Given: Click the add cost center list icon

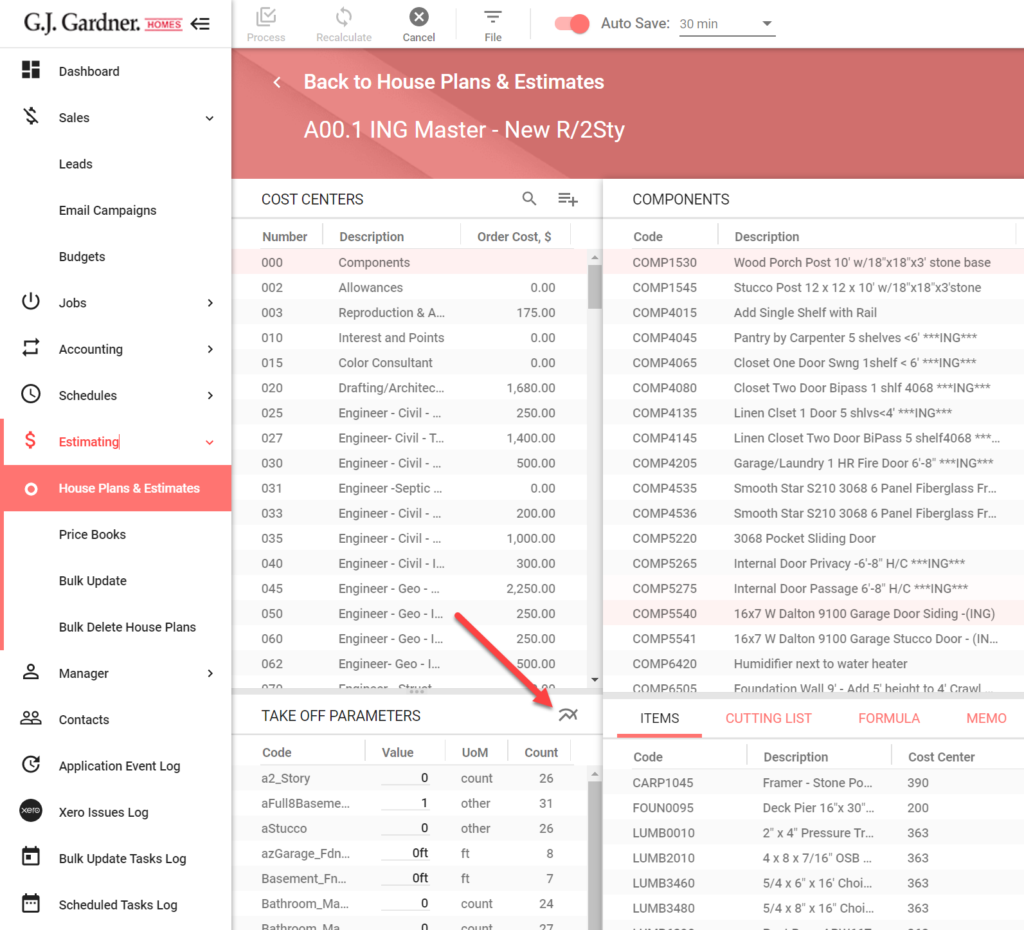Looking at the screenshot, I should coord(568,199).
